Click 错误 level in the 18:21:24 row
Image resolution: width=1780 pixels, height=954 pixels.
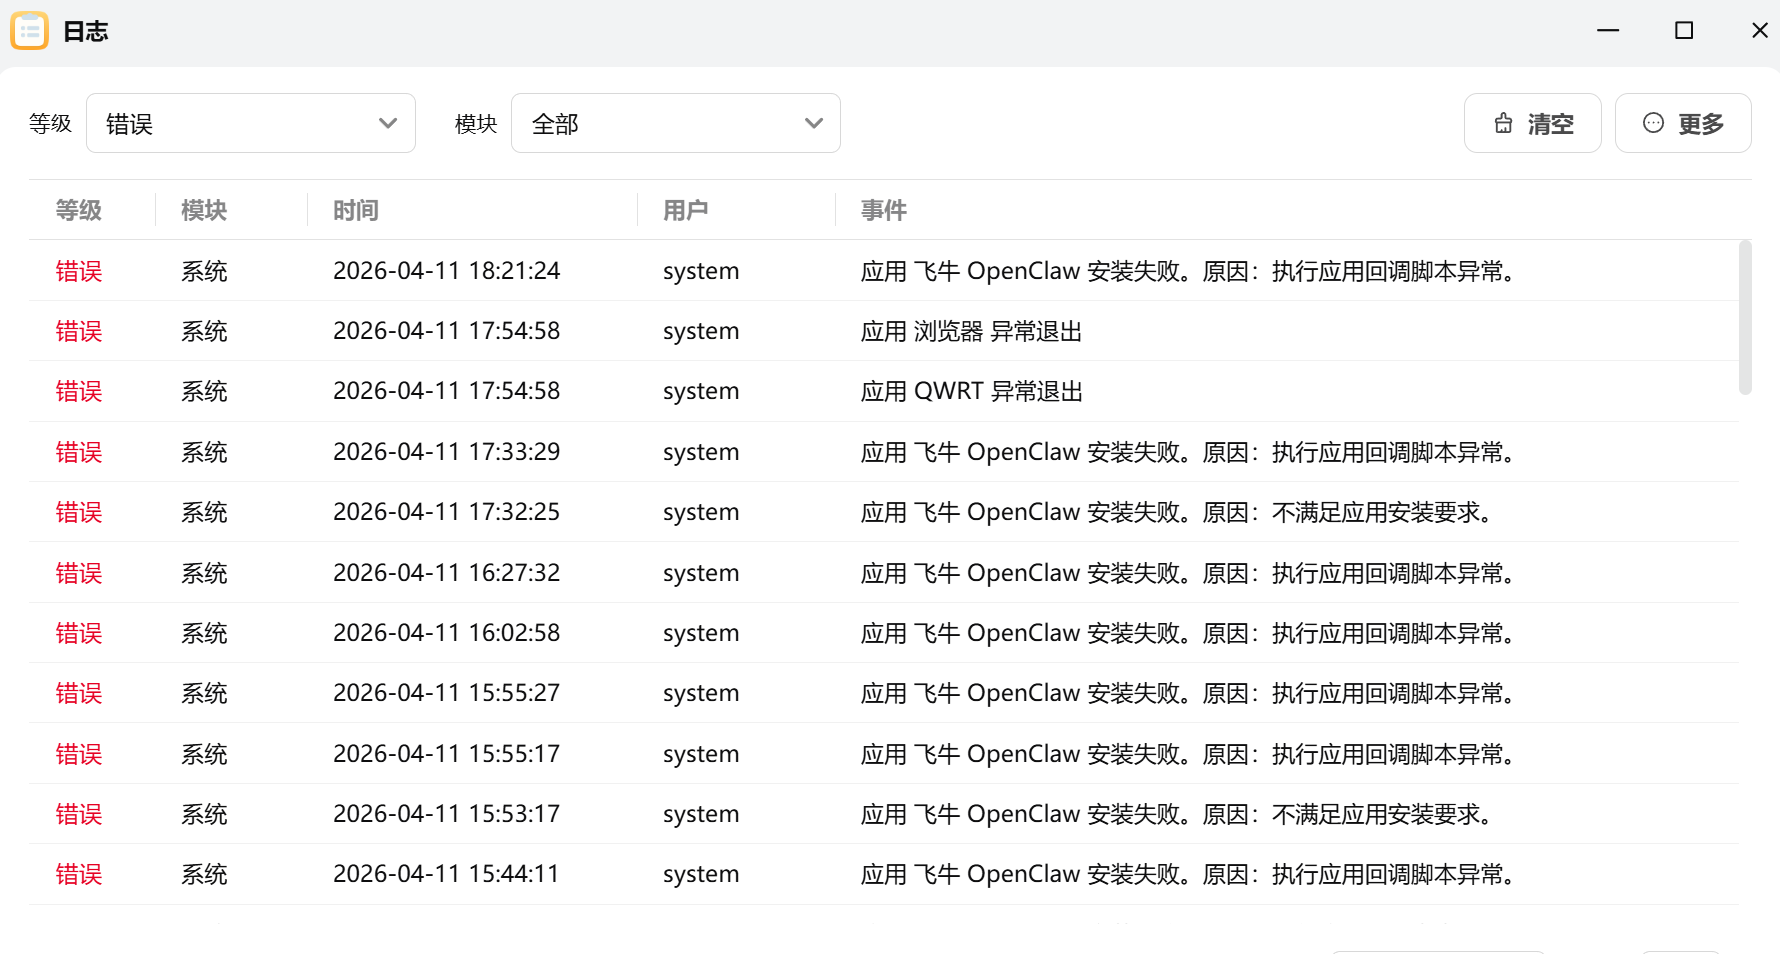79,271
